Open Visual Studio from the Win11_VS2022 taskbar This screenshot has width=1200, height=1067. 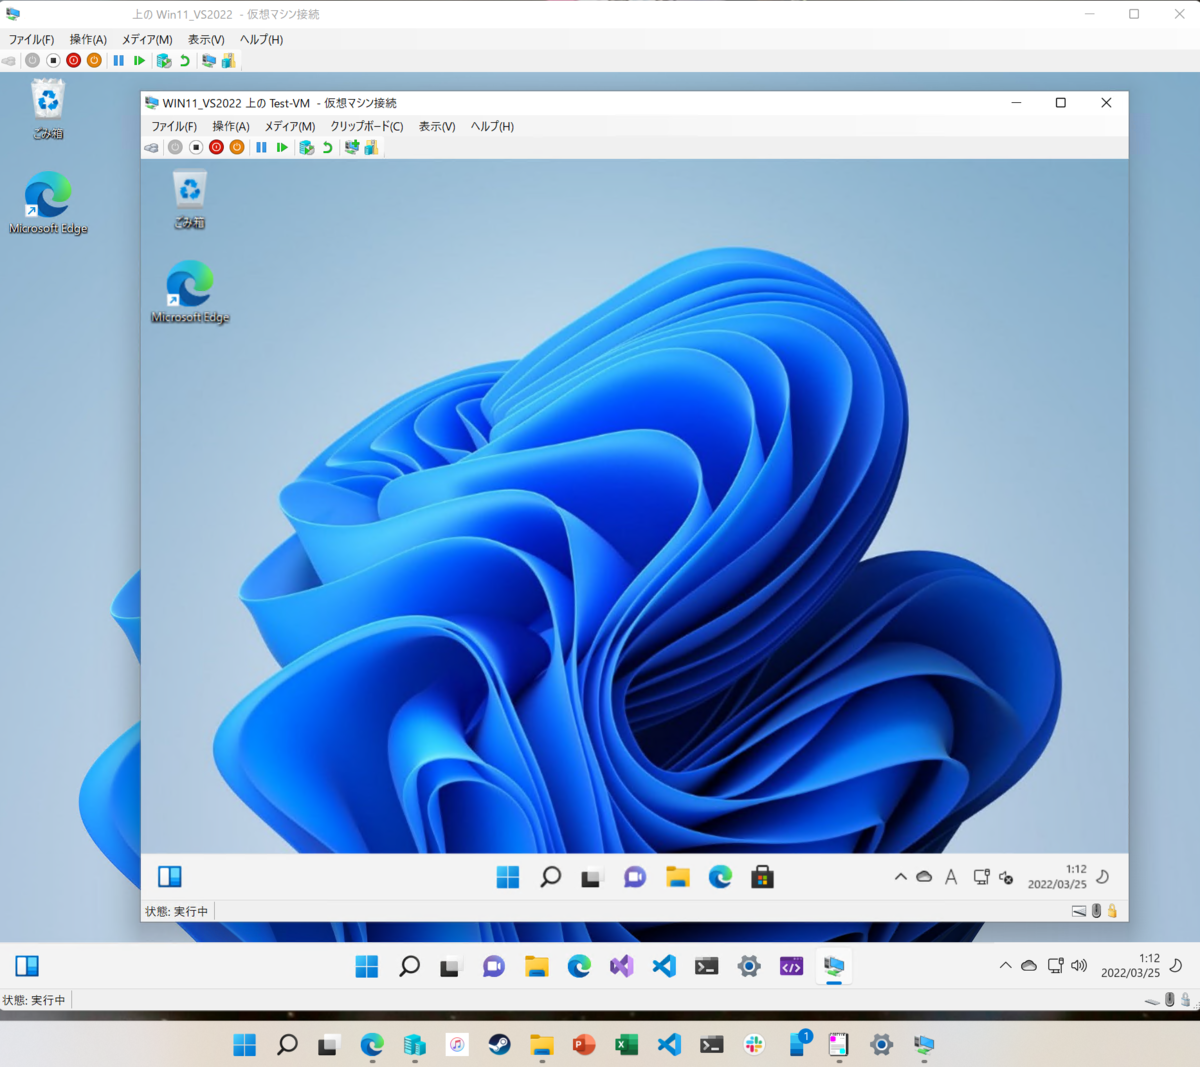pos(622,966)
